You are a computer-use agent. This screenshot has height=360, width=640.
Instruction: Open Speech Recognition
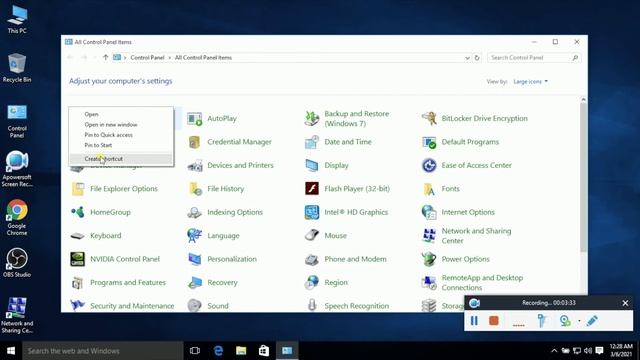click(x=347, y=306)
